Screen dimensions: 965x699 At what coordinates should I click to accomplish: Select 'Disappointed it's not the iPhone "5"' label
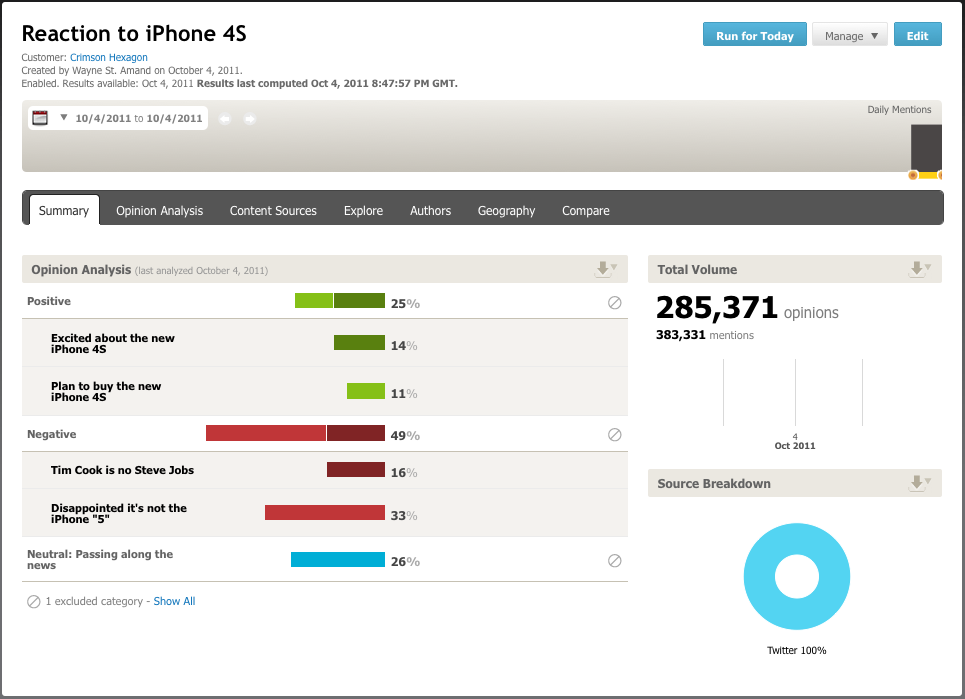point(119,513)
